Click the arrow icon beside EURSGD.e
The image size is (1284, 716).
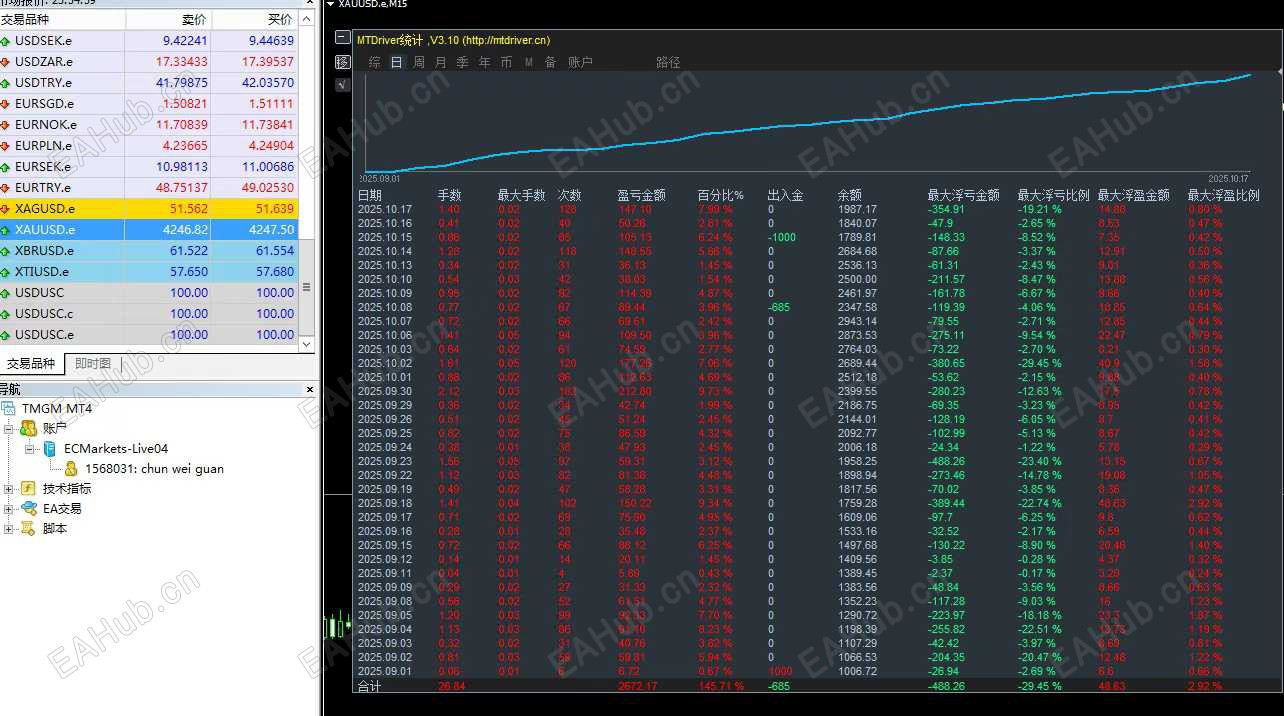point(6,104)
